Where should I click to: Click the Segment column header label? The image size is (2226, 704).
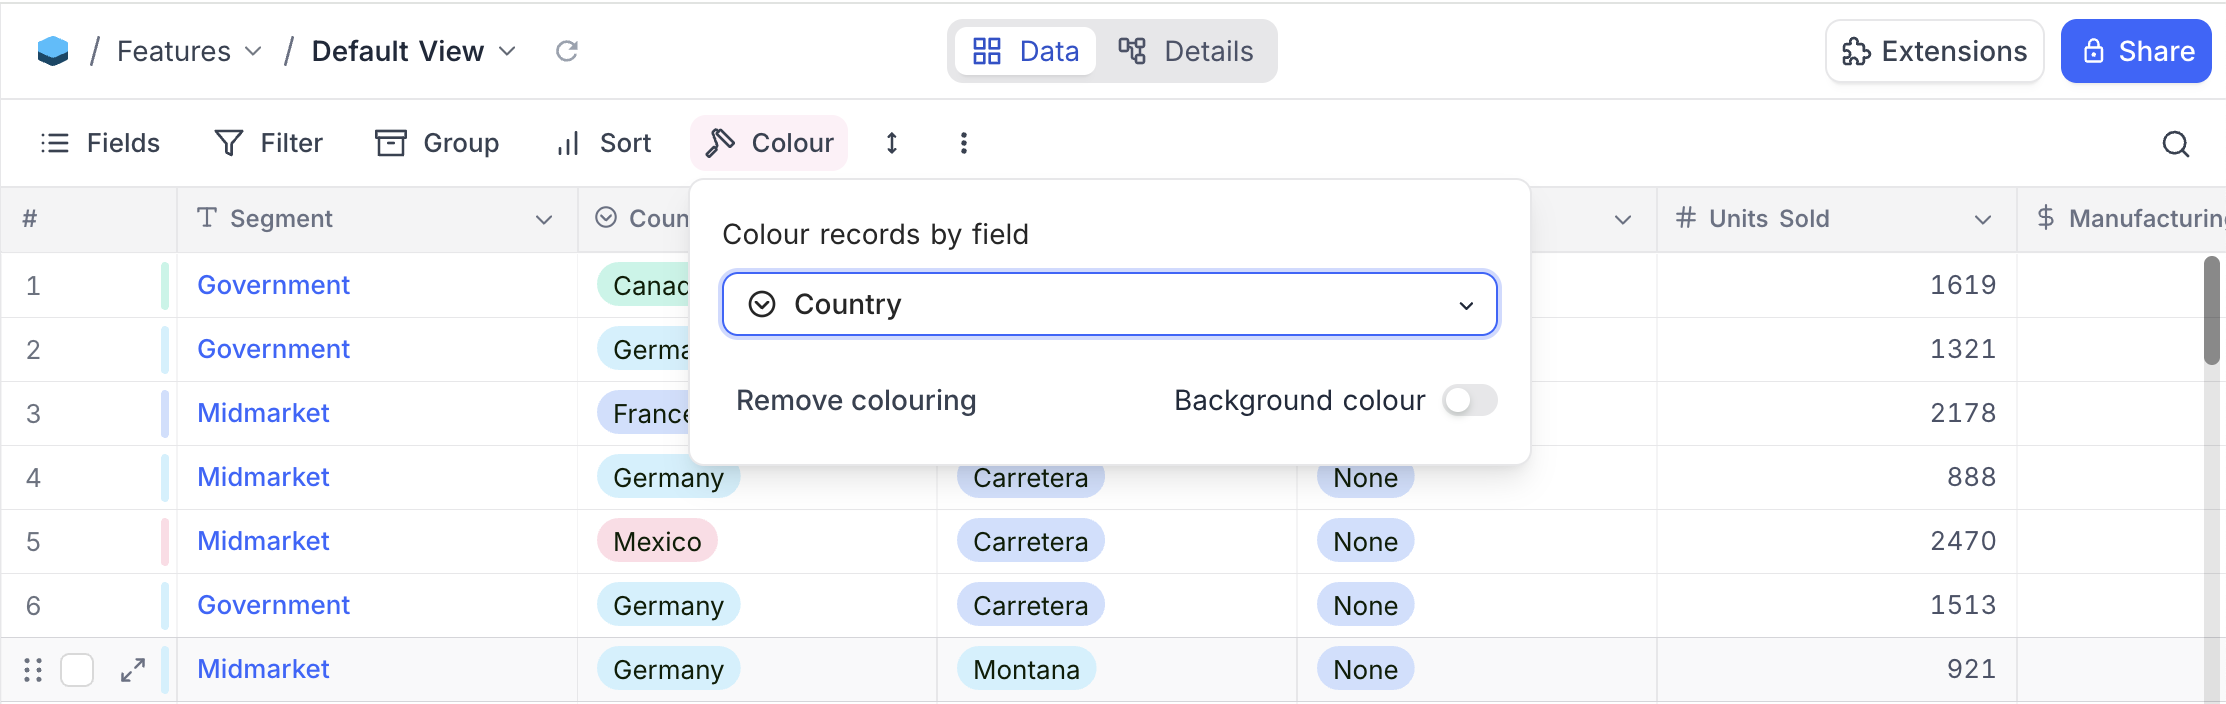pos(281,219)
